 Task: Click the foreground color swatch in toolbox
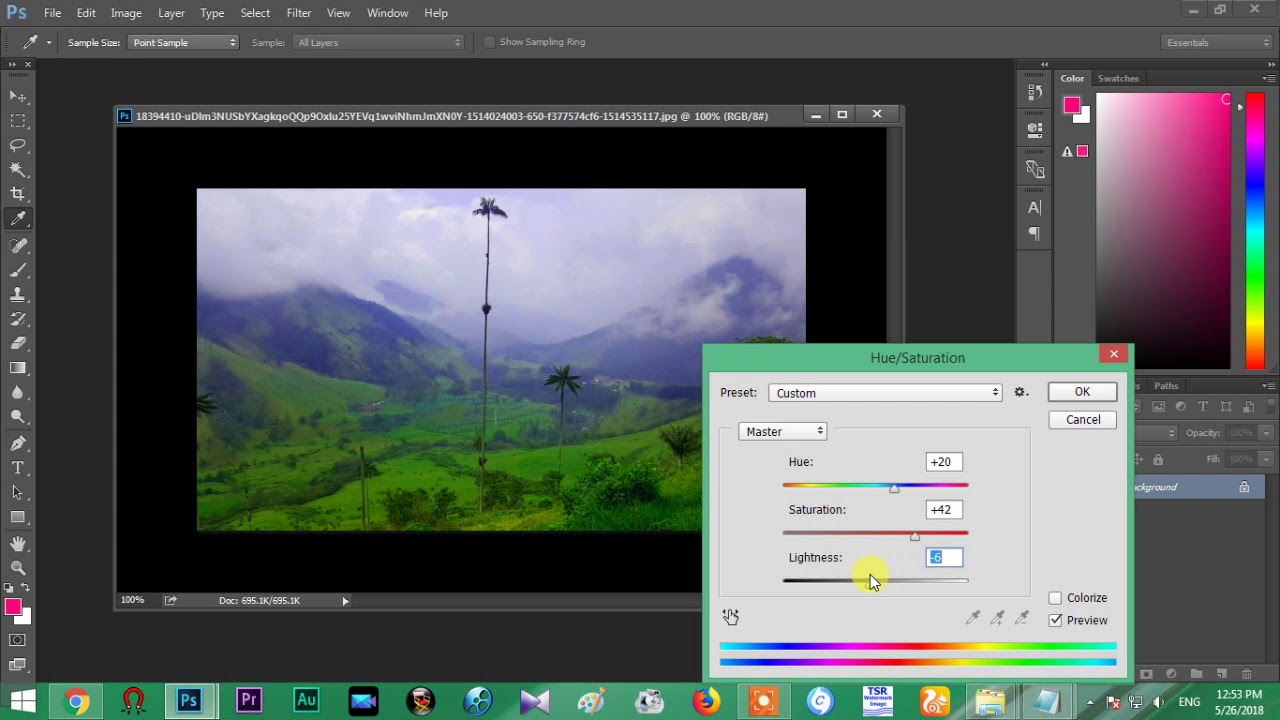[13, 608]
